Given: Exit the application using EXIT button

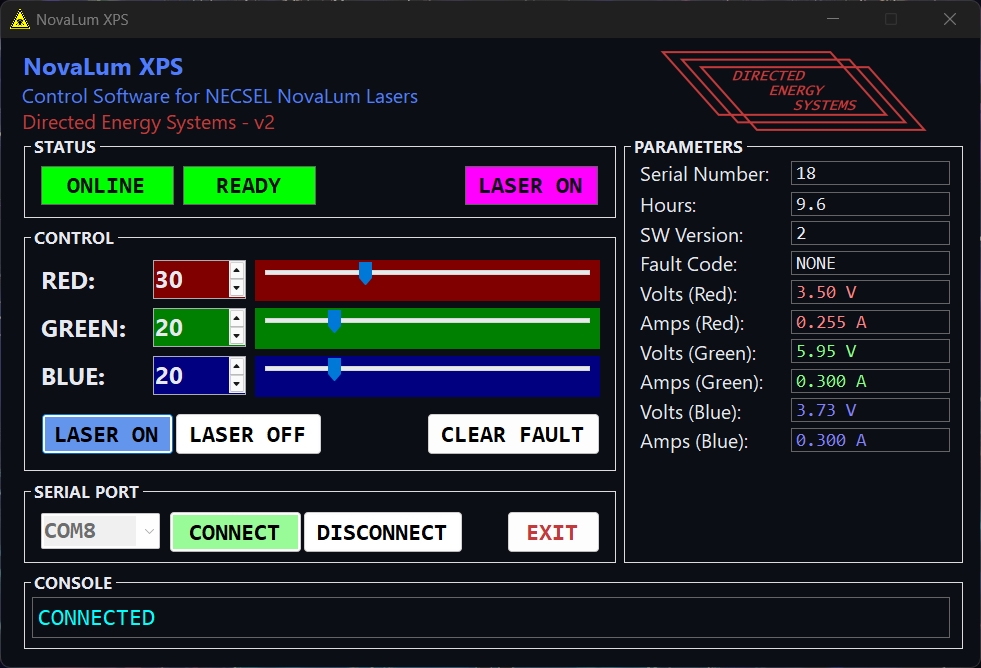Looking at the screenshot, I should pos(553,533).
